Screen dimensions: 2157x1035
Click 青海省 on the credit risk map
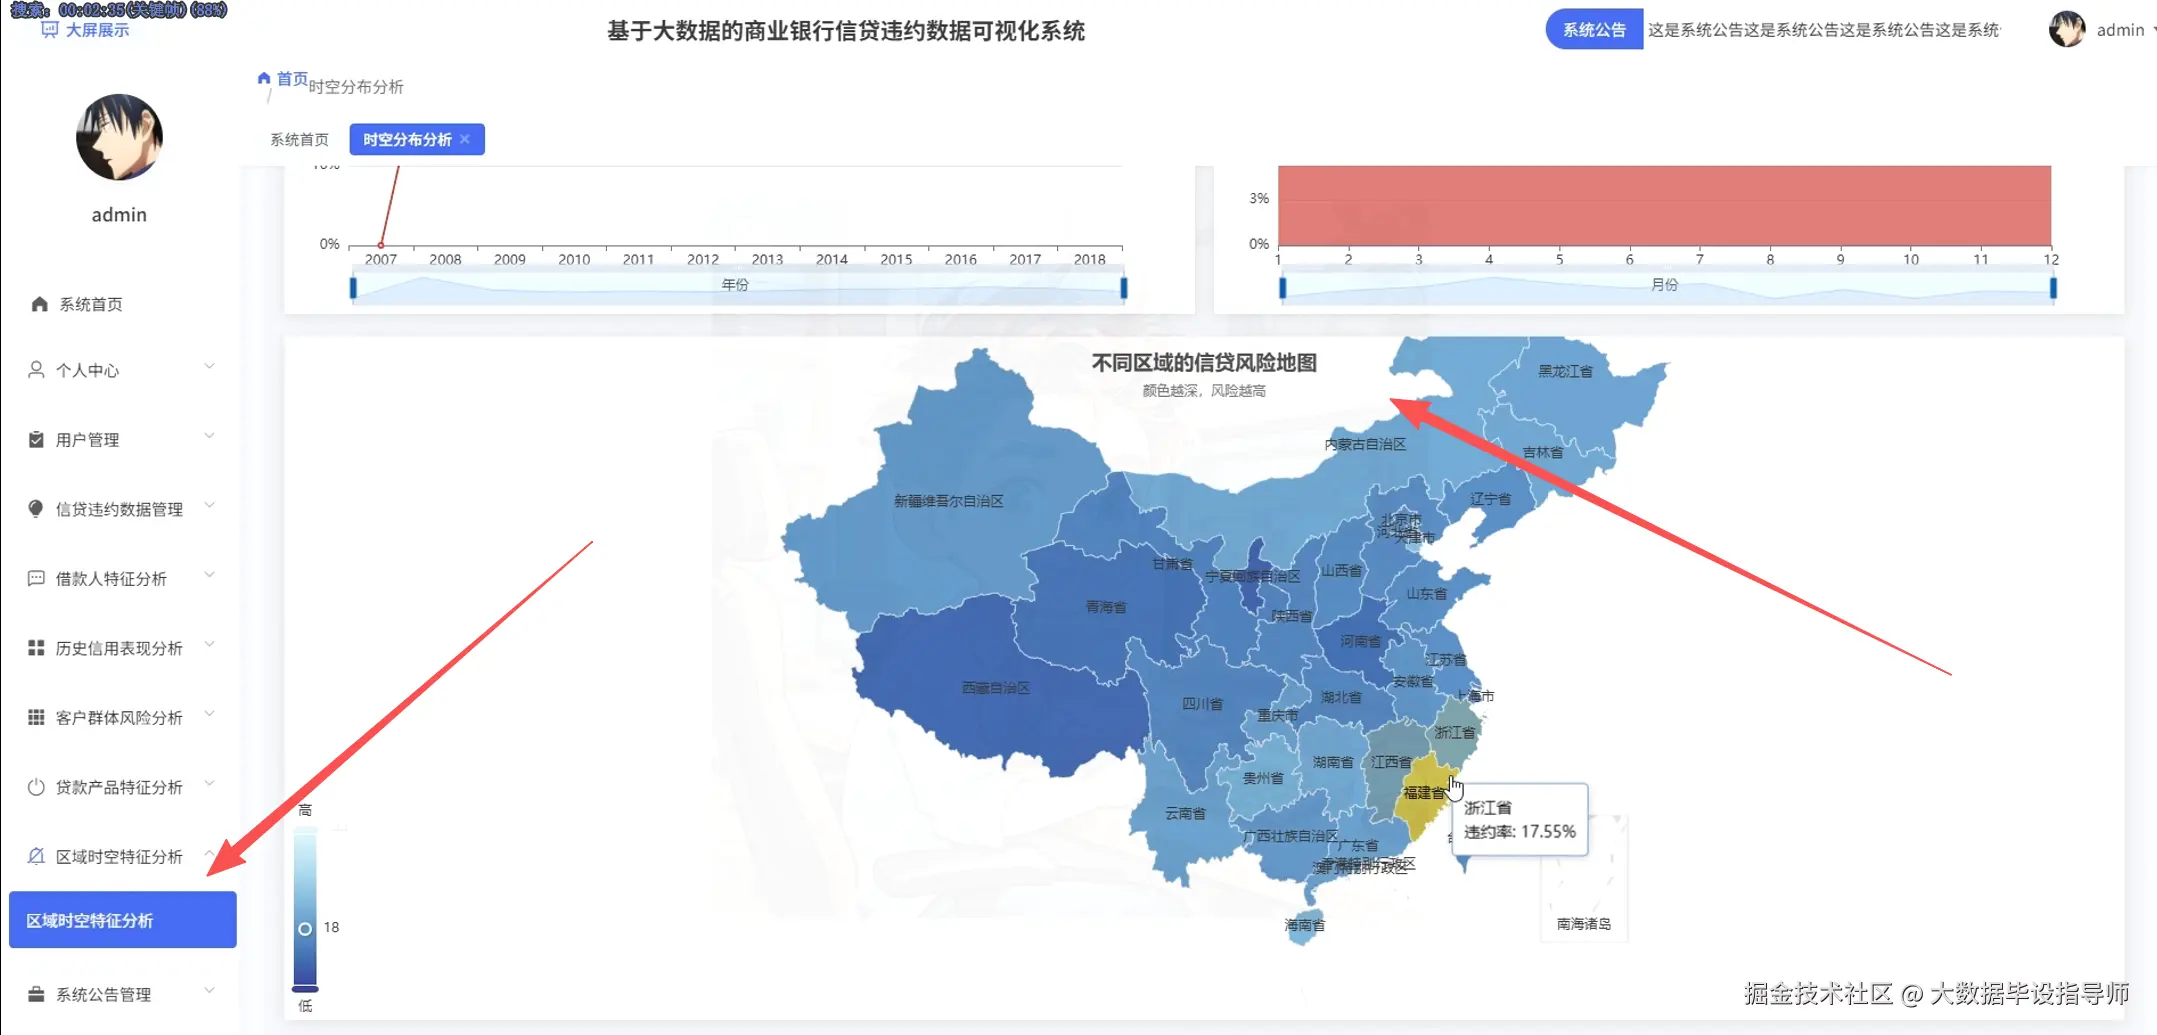point(1106,607)
